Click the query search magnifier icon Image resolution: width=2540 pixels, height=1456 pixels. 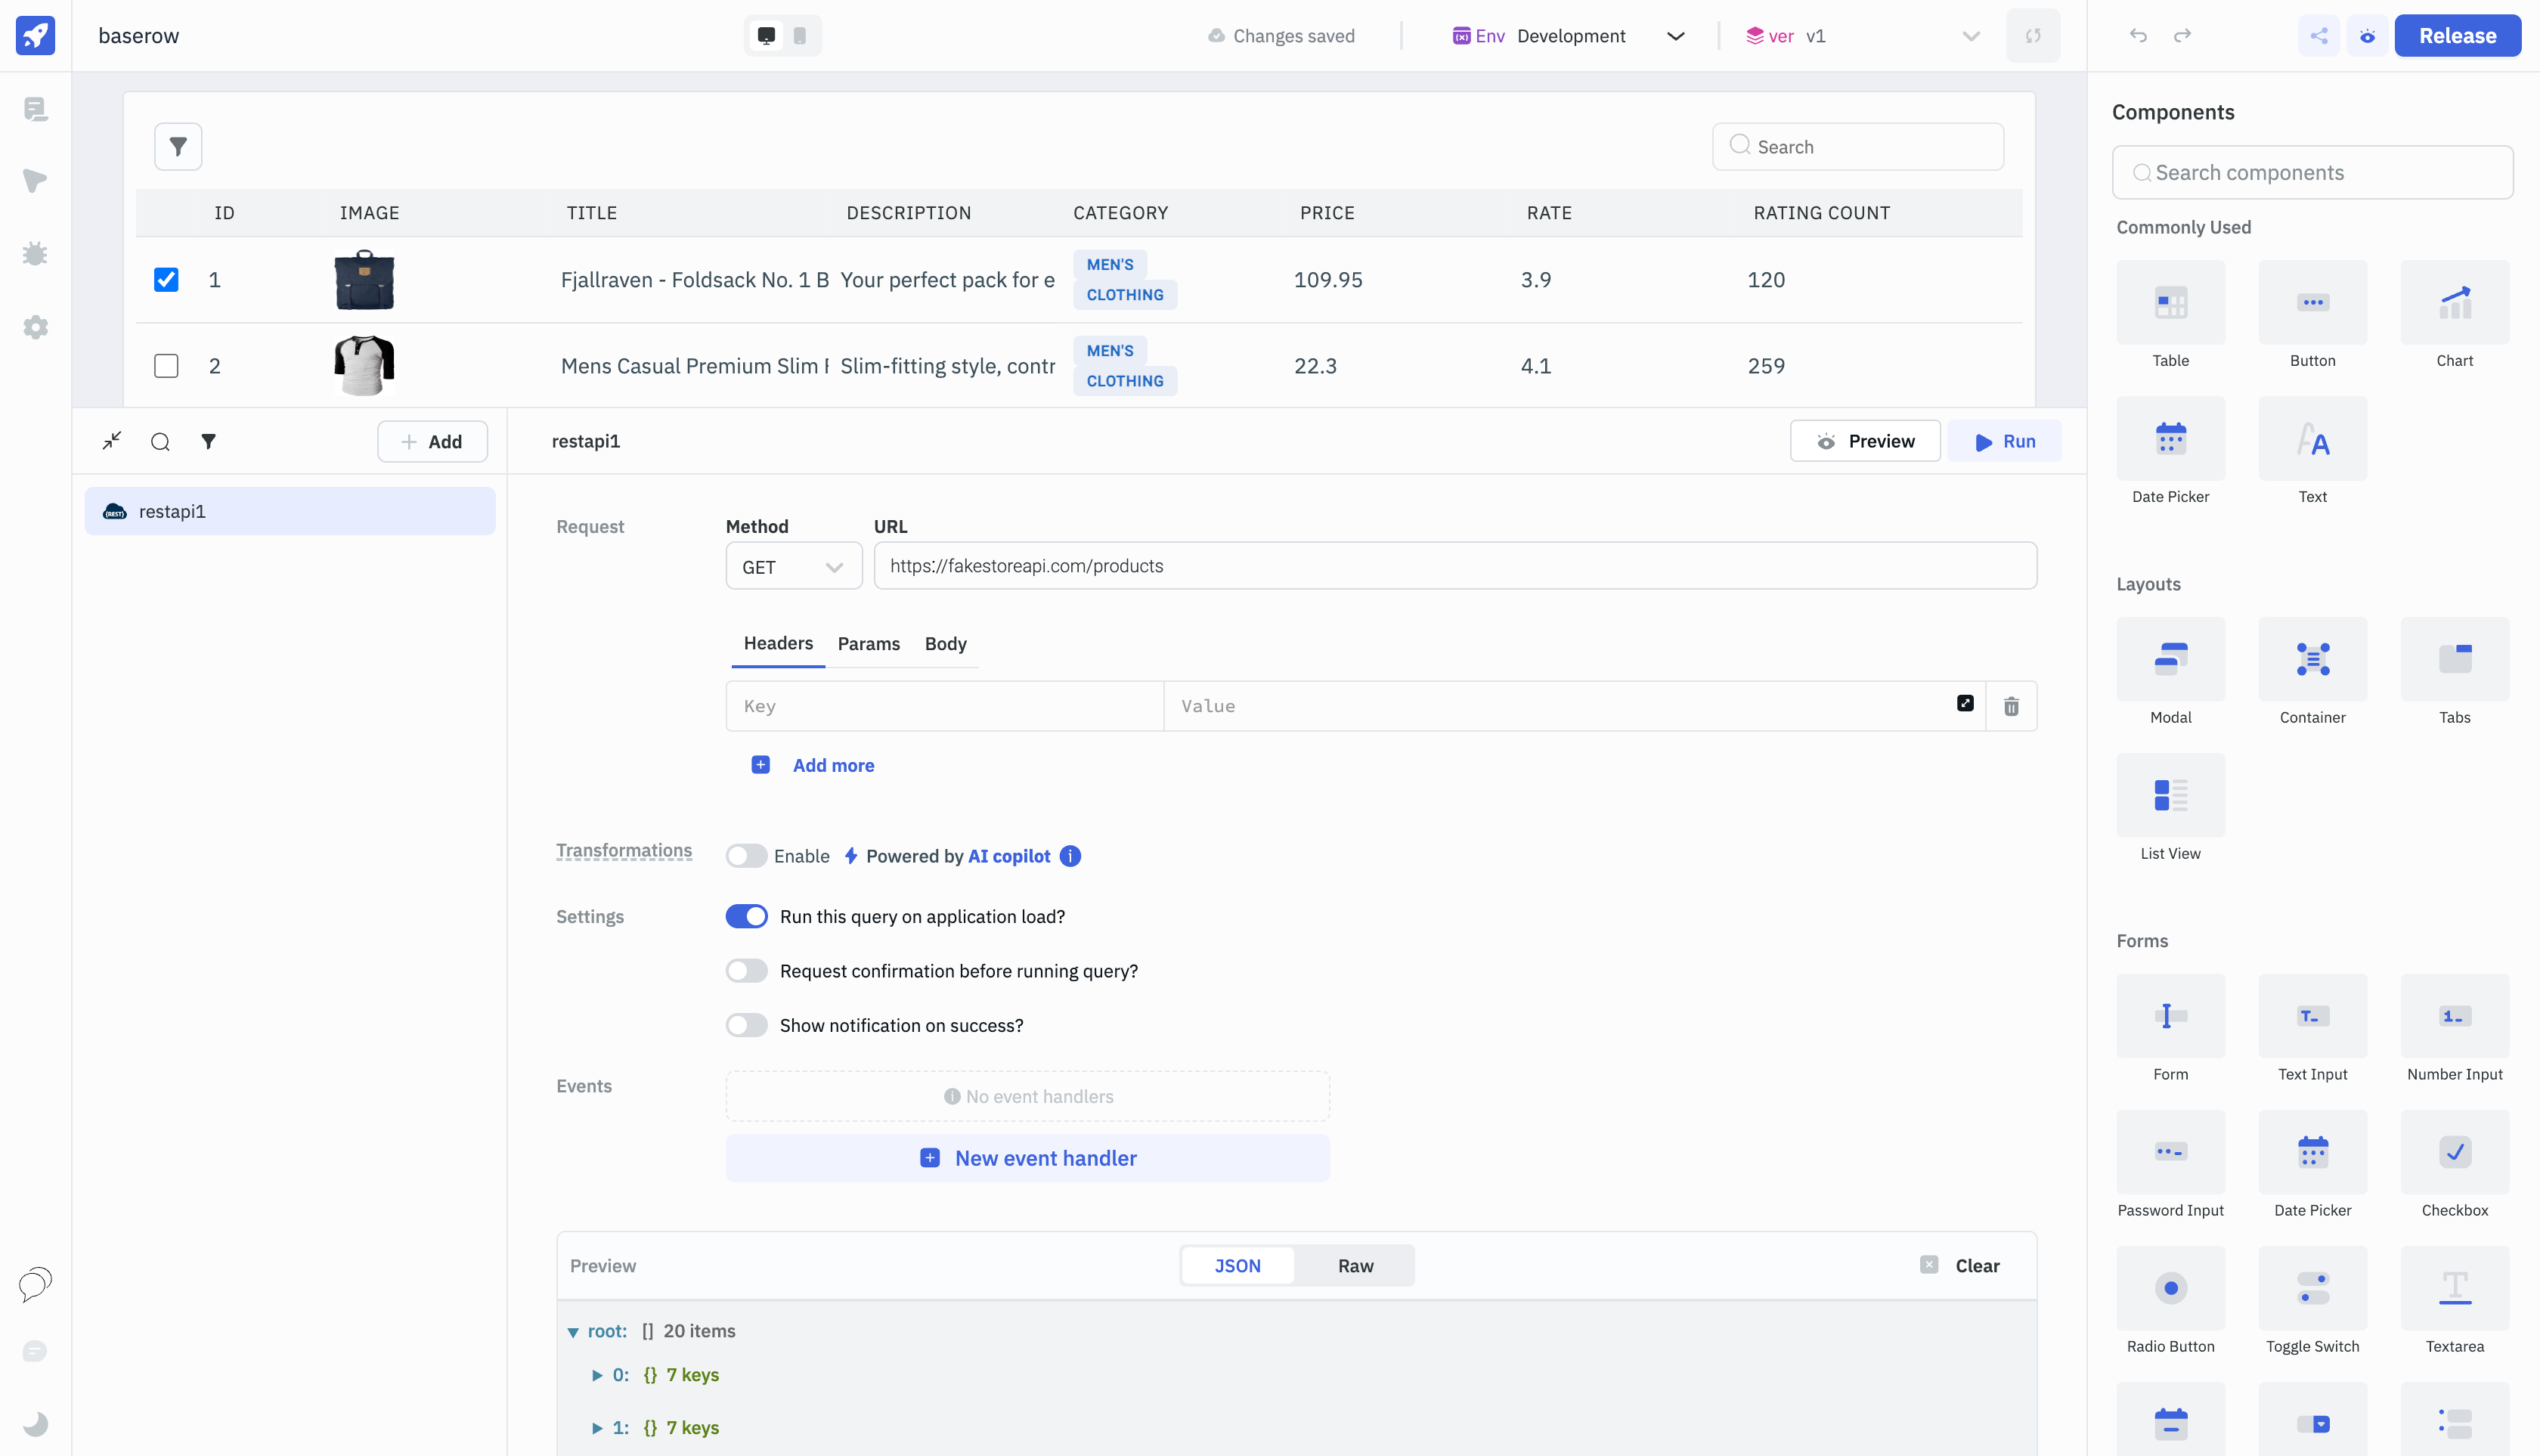coord(160,441)
